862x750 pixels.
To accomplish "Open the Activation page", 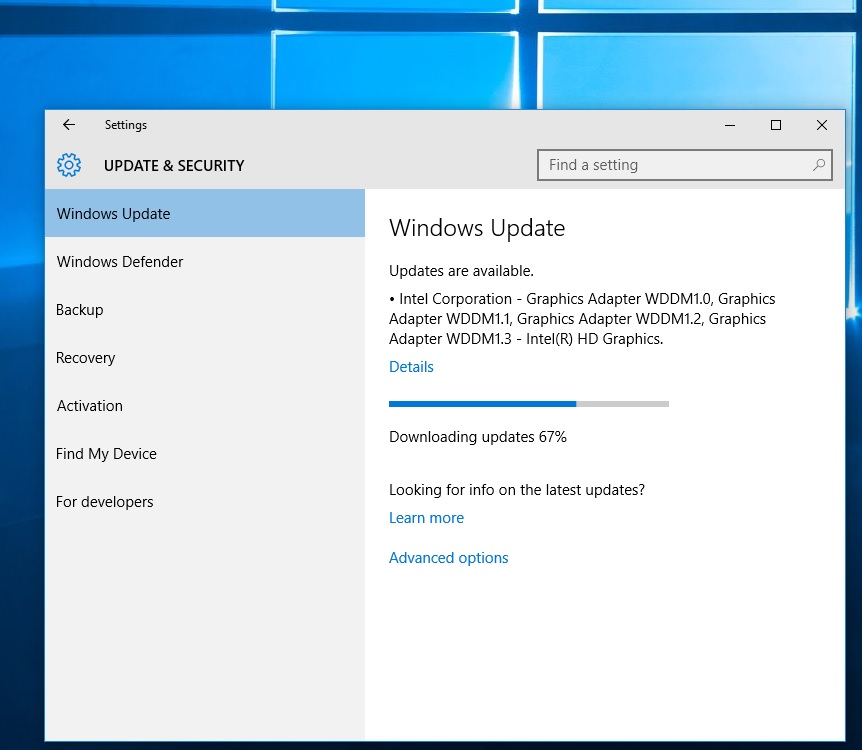I will (x=205, y=405).
